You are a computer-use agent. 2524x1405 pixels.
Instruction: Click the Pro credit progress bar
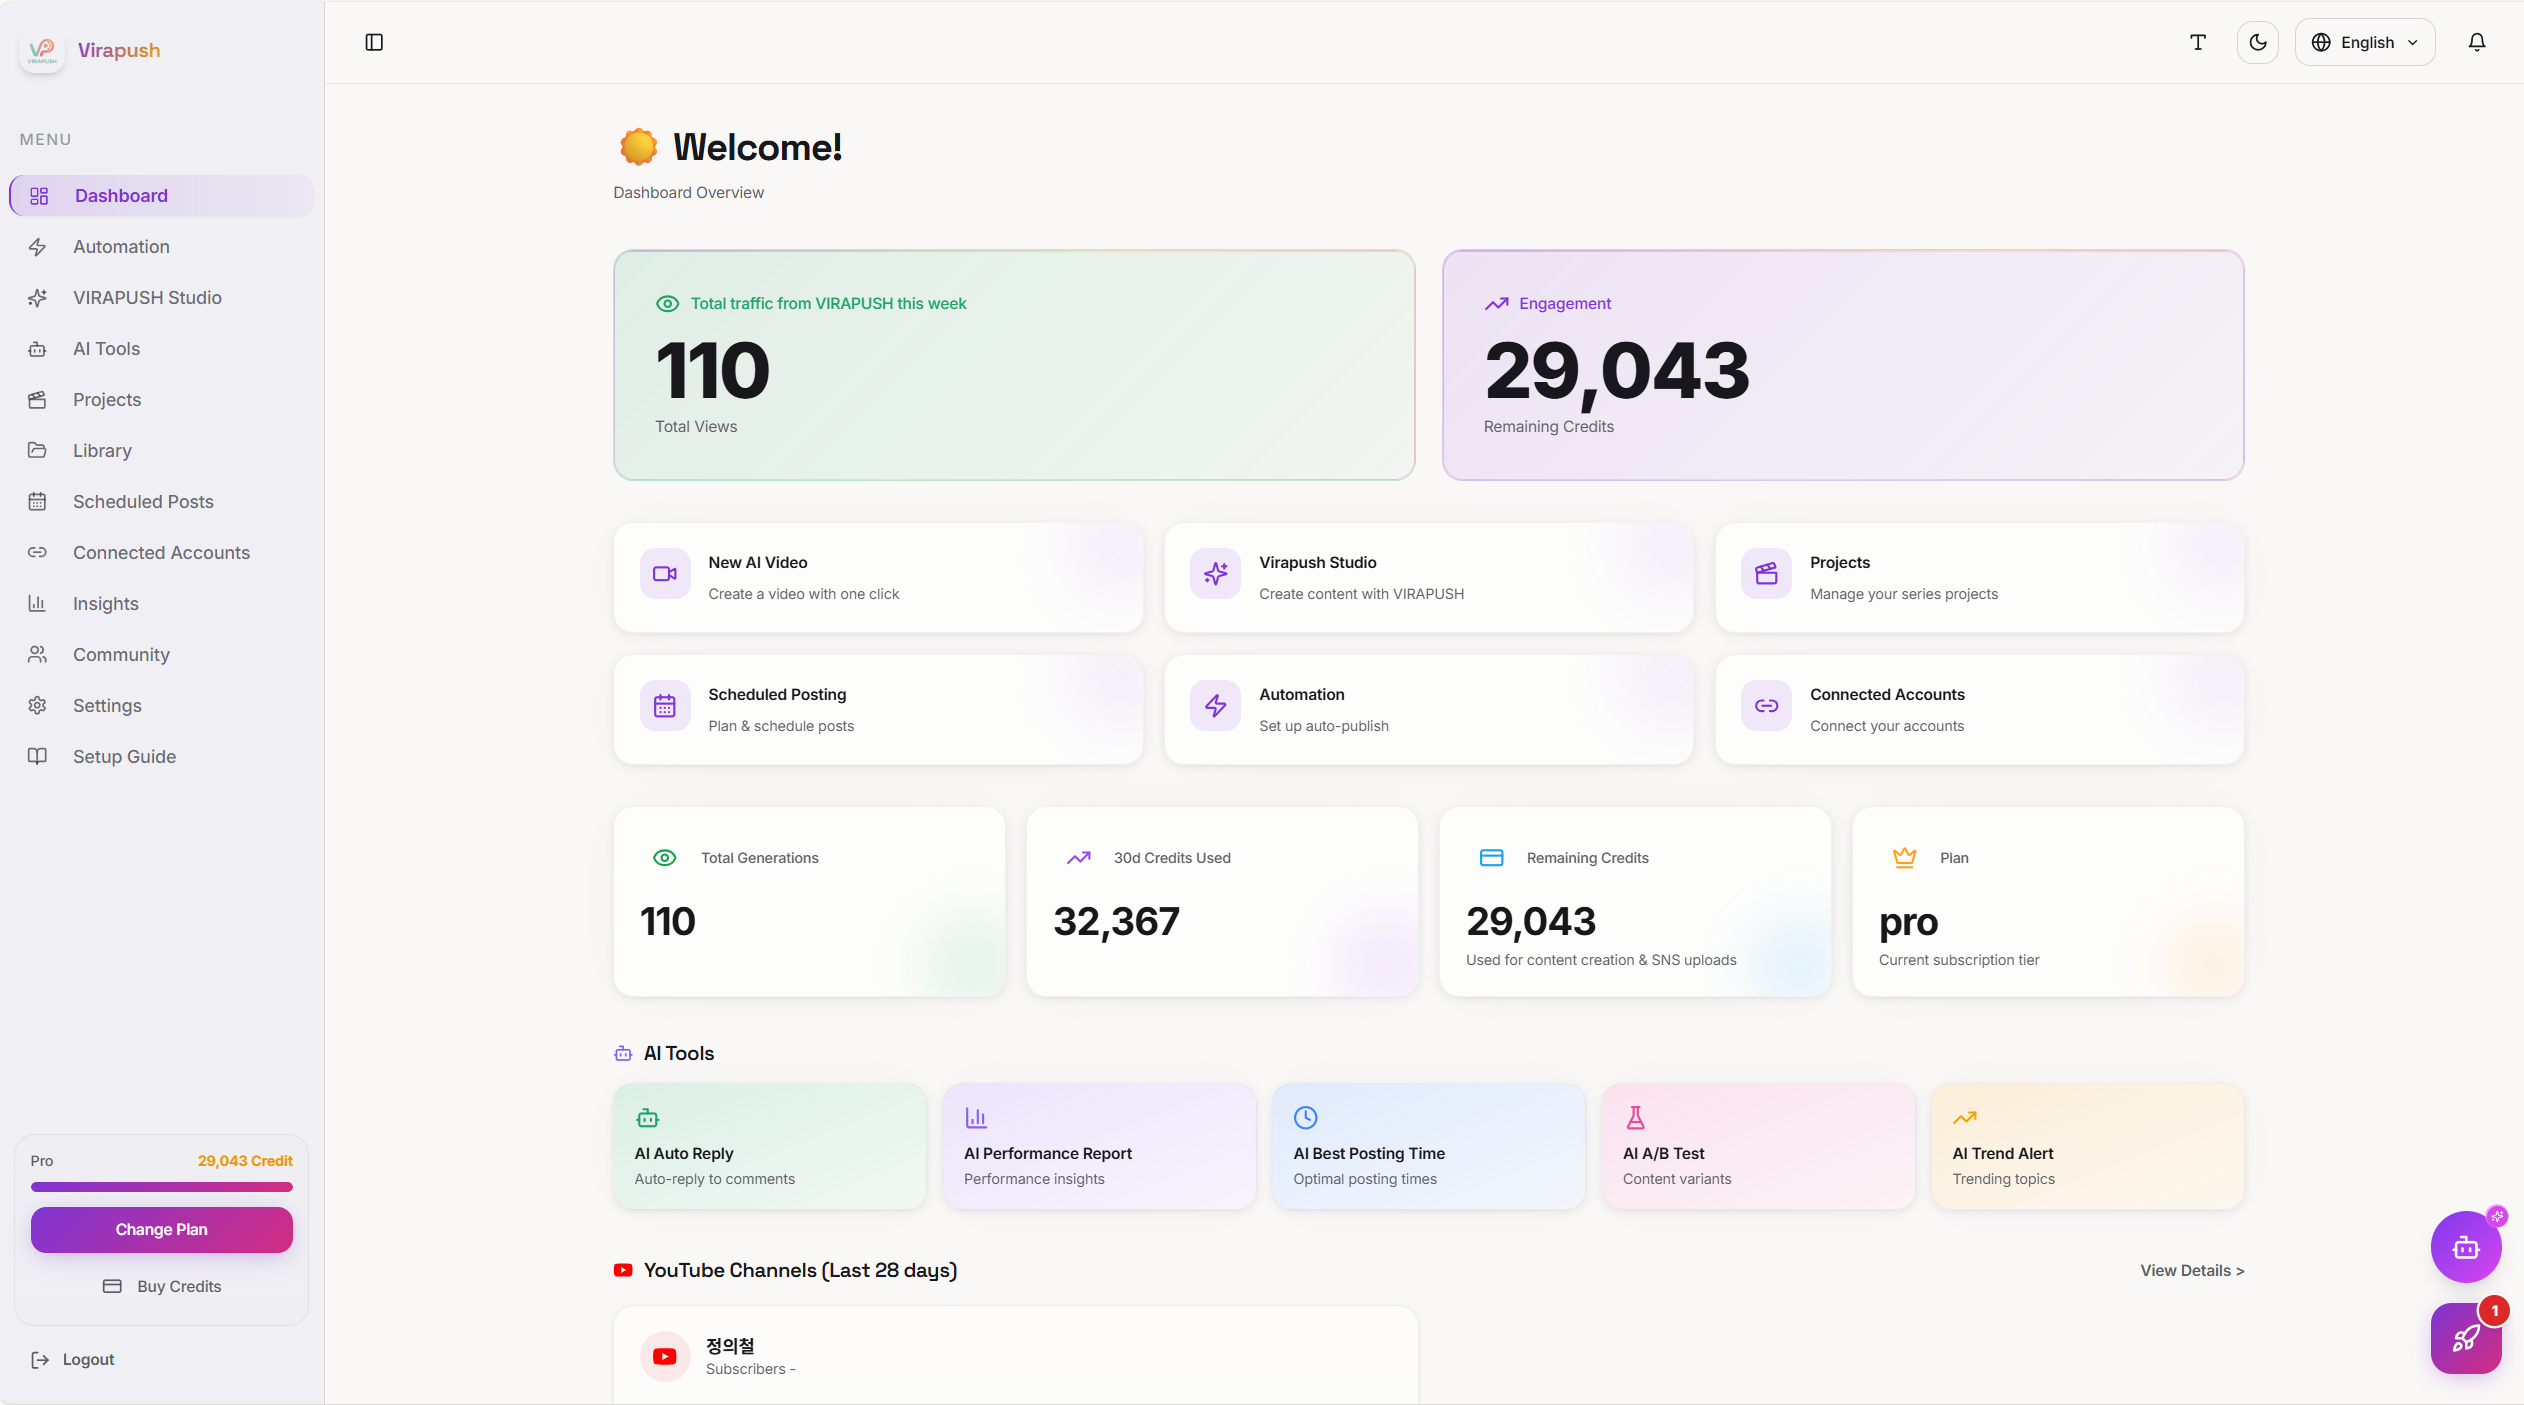[162, 1187]
